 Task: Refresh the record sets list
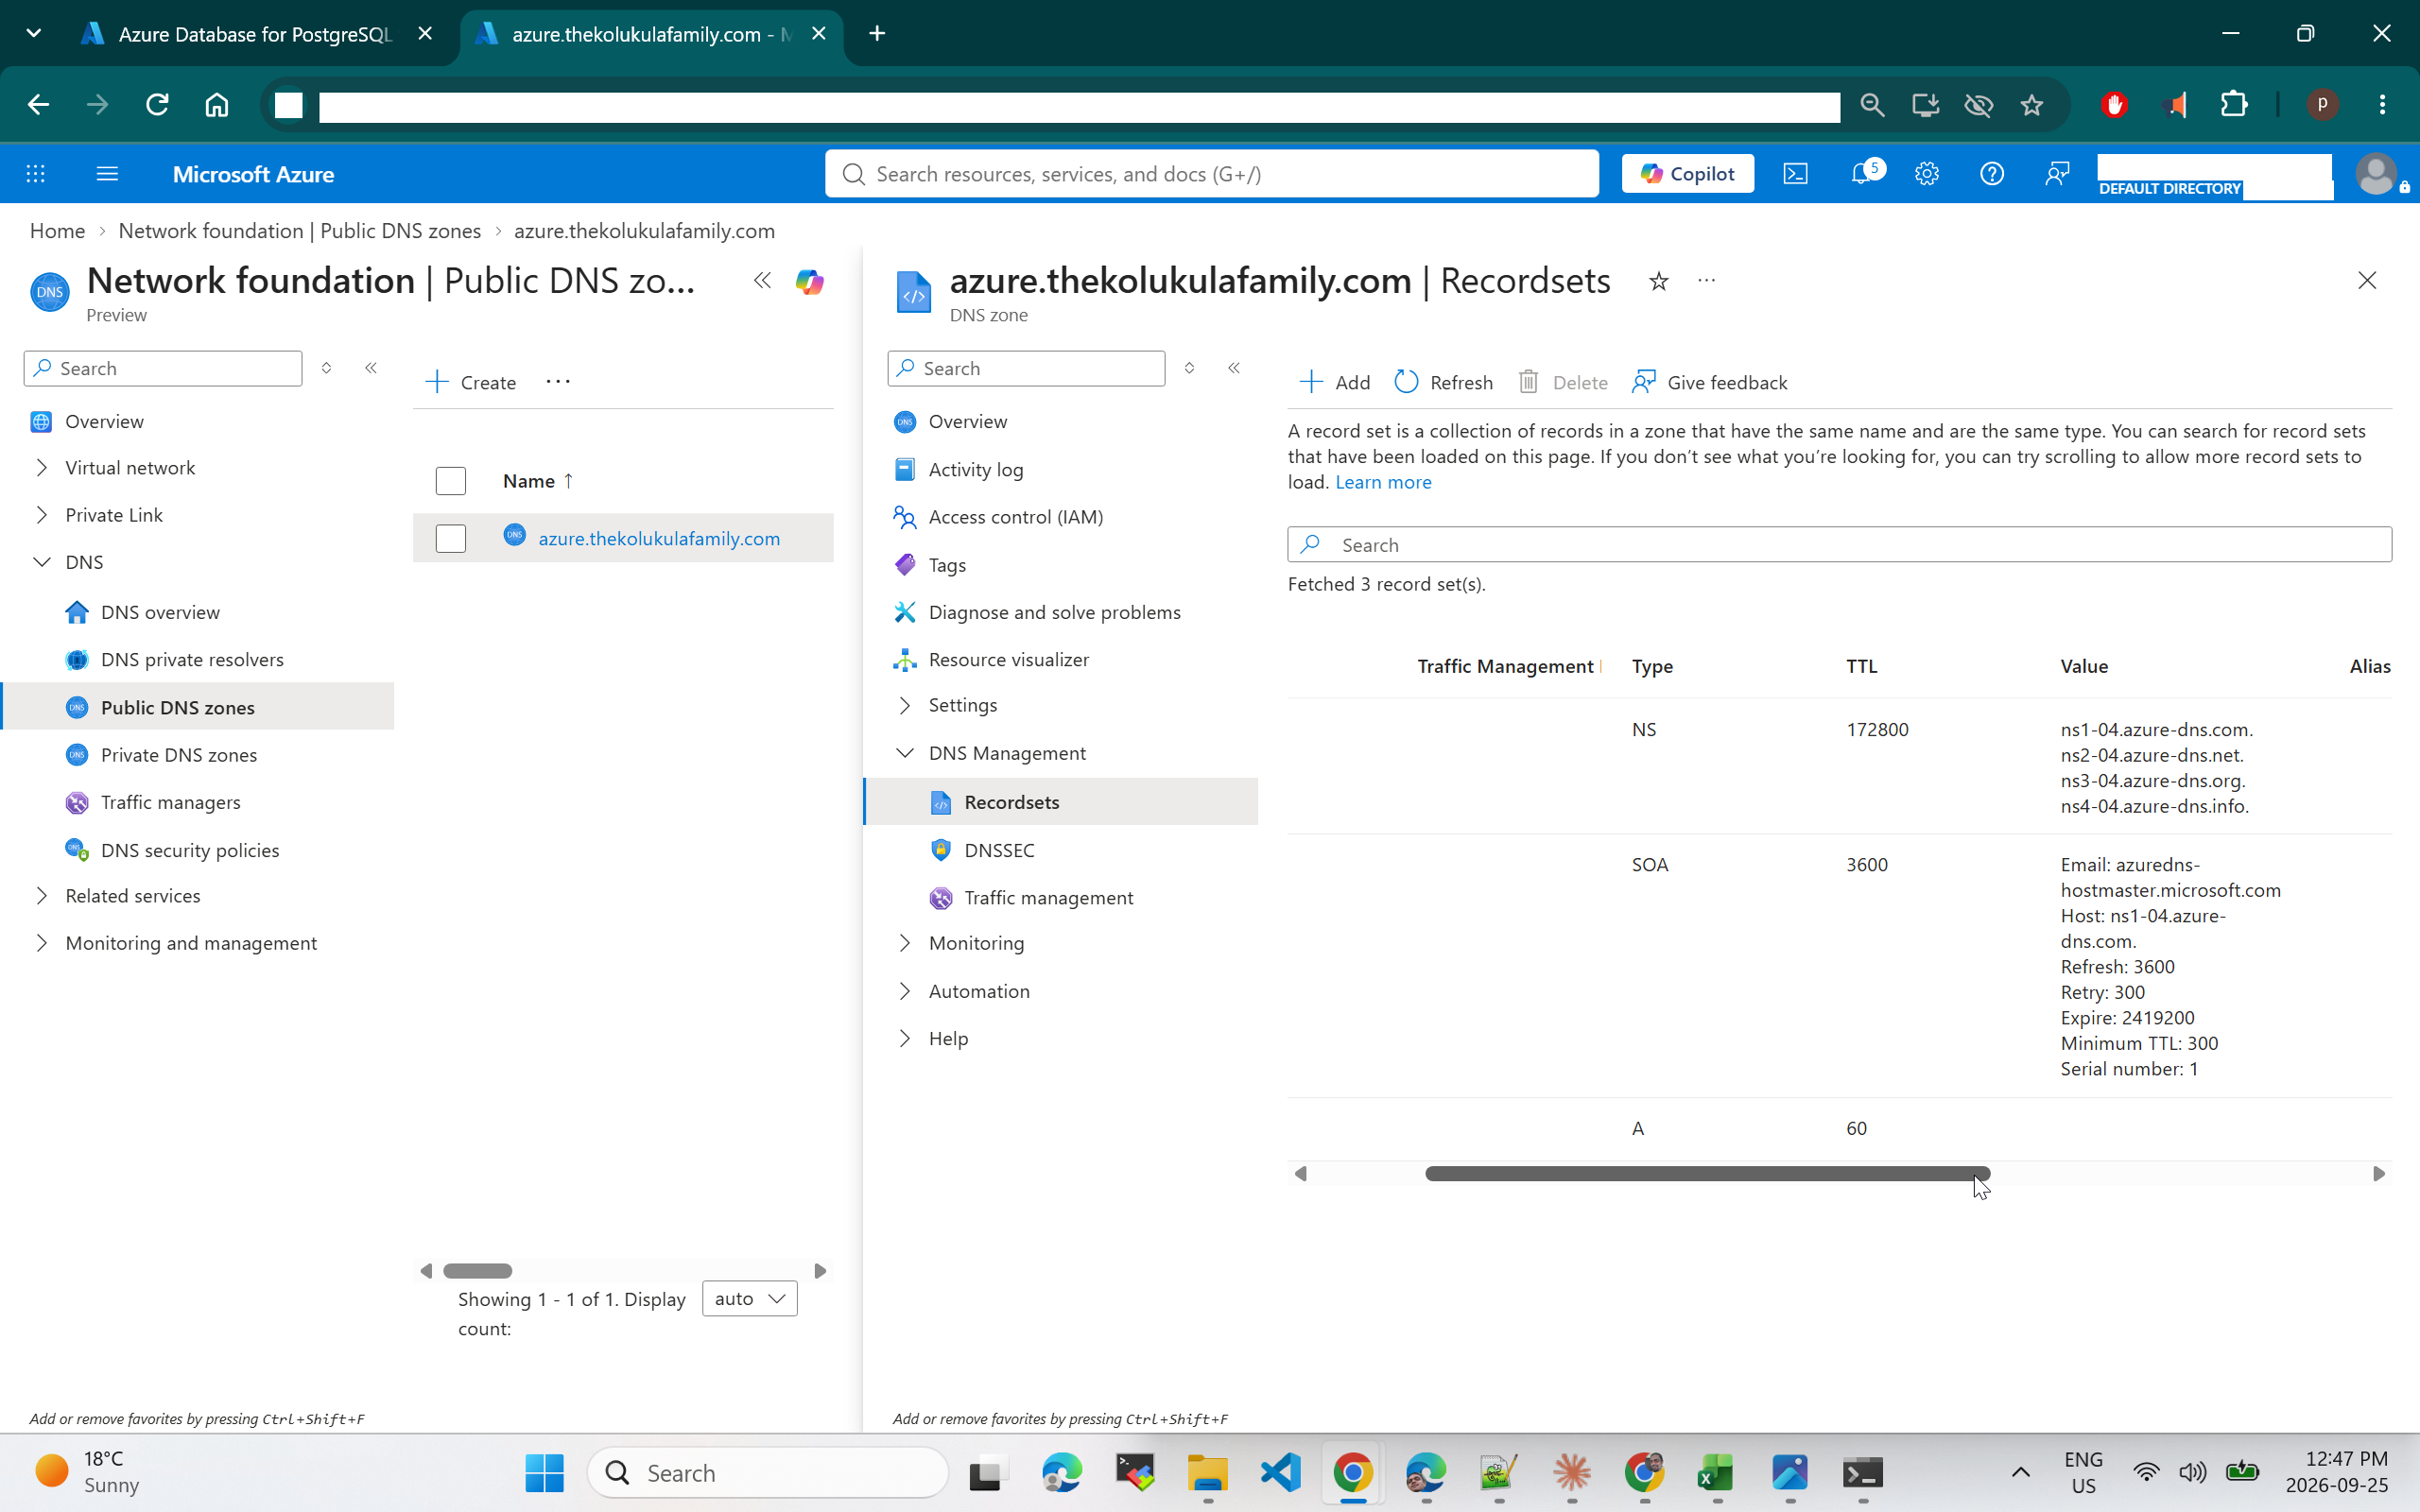(x=1443, y=382)
